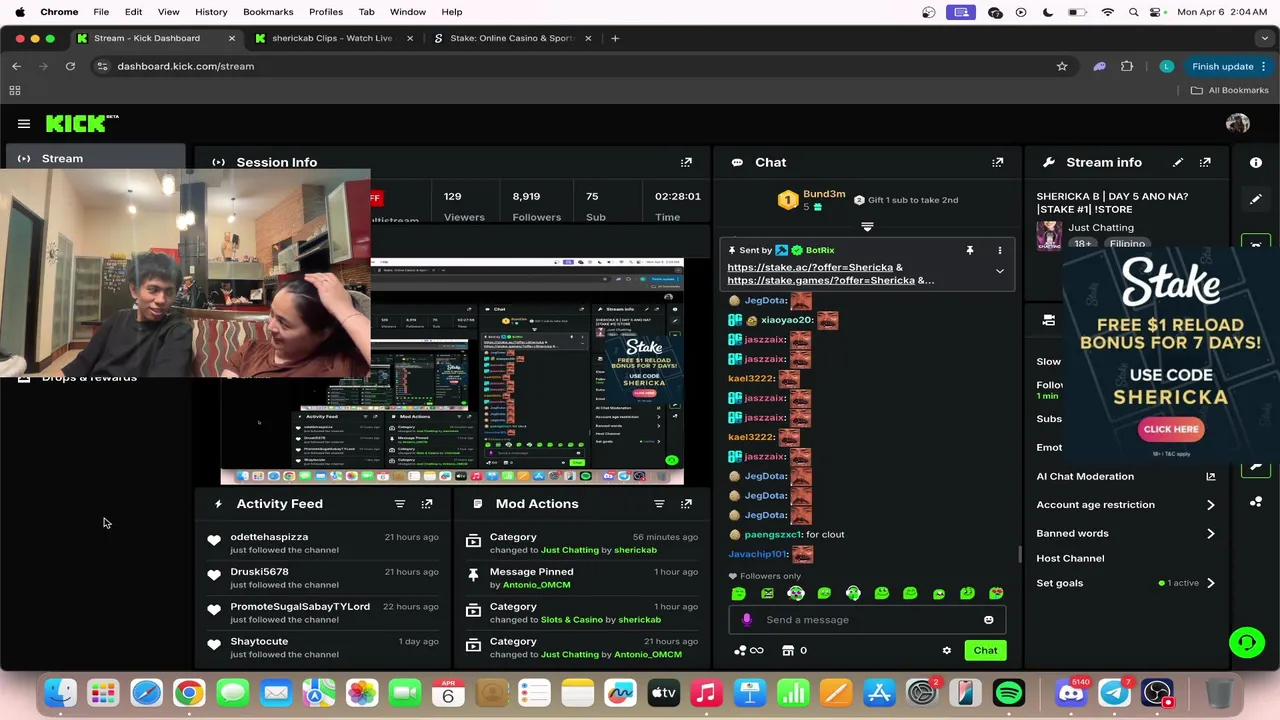Viewport: 1280px width, 720px height.
Task: Open the info icon in right sidebar
Action: [1256, 162]
